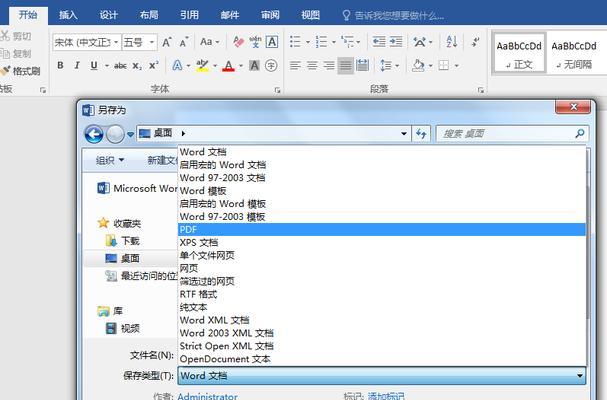This screenshot has height=400, width=607.
Task: Focus the 搜索 桌面 search field
Action: pos(513,134)
